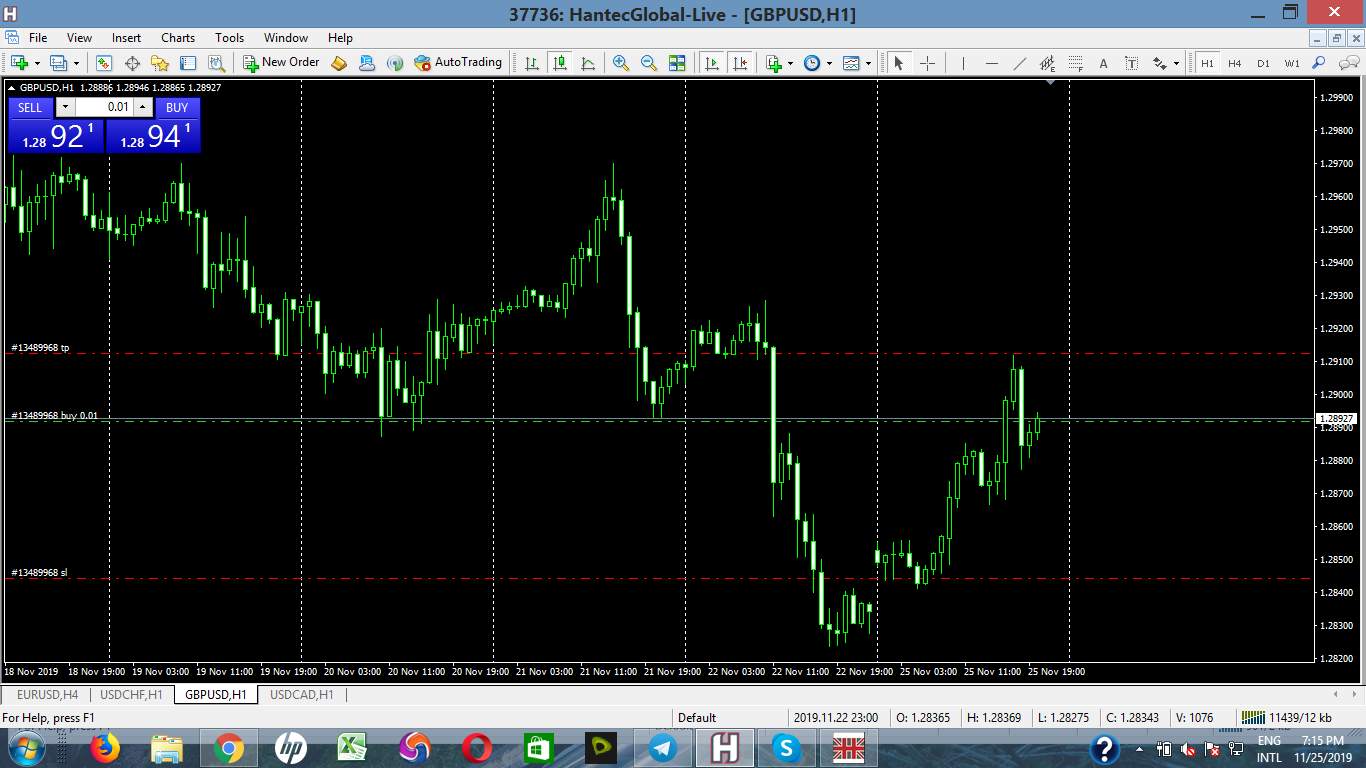Screen dimensions: 1366x768
Task: Click the New Order button
Action: (x=281, y=63)
